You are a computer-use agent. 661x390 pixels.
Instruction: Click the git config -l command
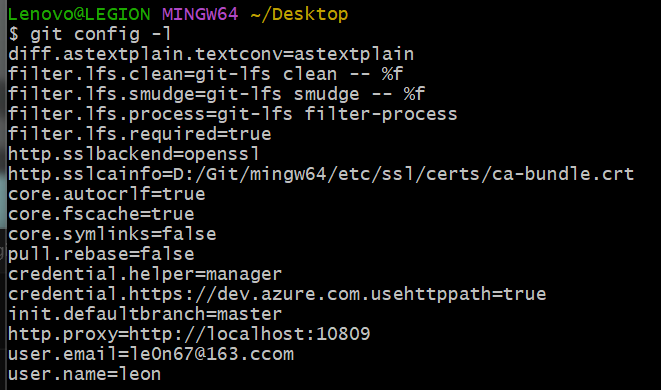pyautogui.click(x=101, y=34)
